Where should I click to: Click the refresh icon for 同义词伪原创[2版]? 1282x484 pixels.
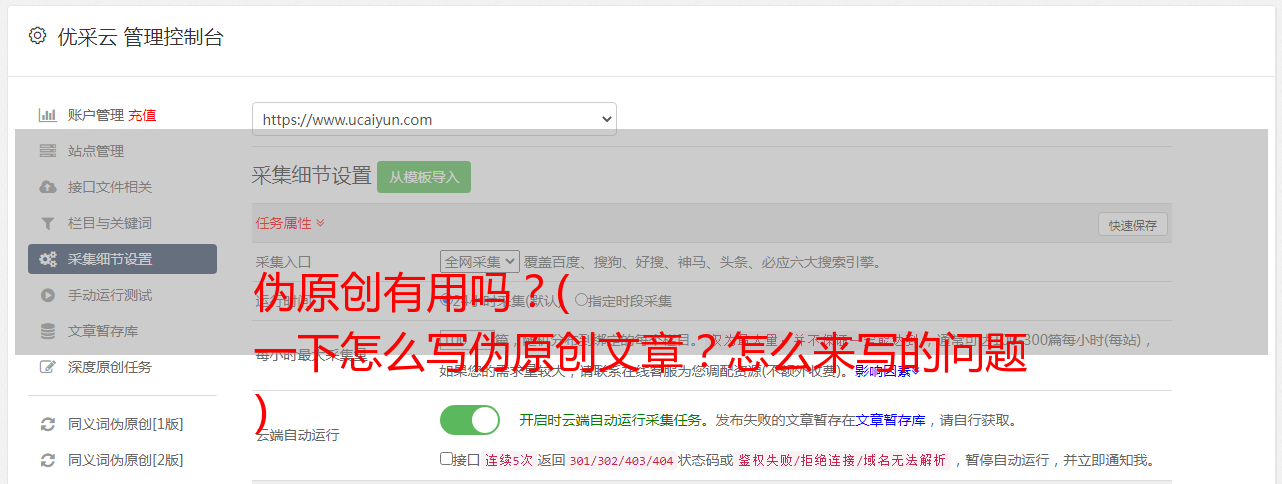pyautogui.click(x=47, y=460)
